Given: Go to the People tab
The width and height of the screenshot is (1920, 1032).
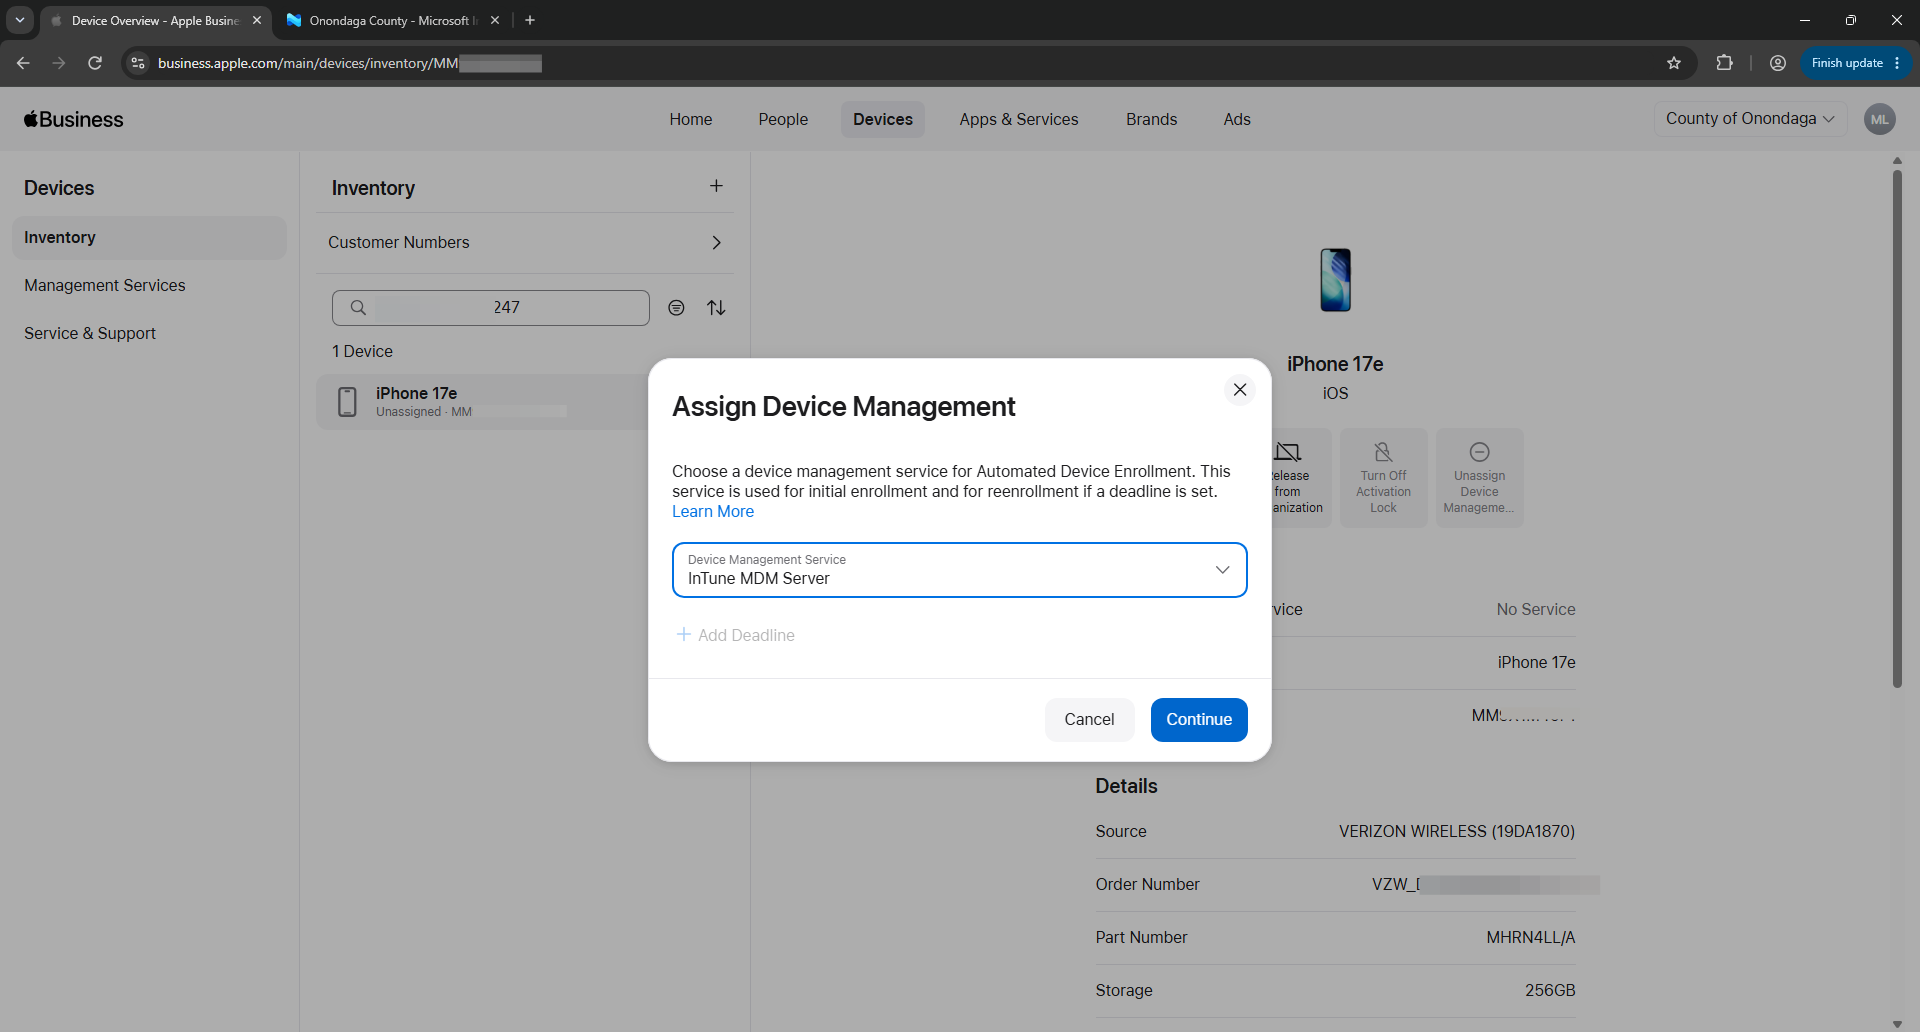Looking at the screenshot, I should pyautogui.click(x=783, y=119).
